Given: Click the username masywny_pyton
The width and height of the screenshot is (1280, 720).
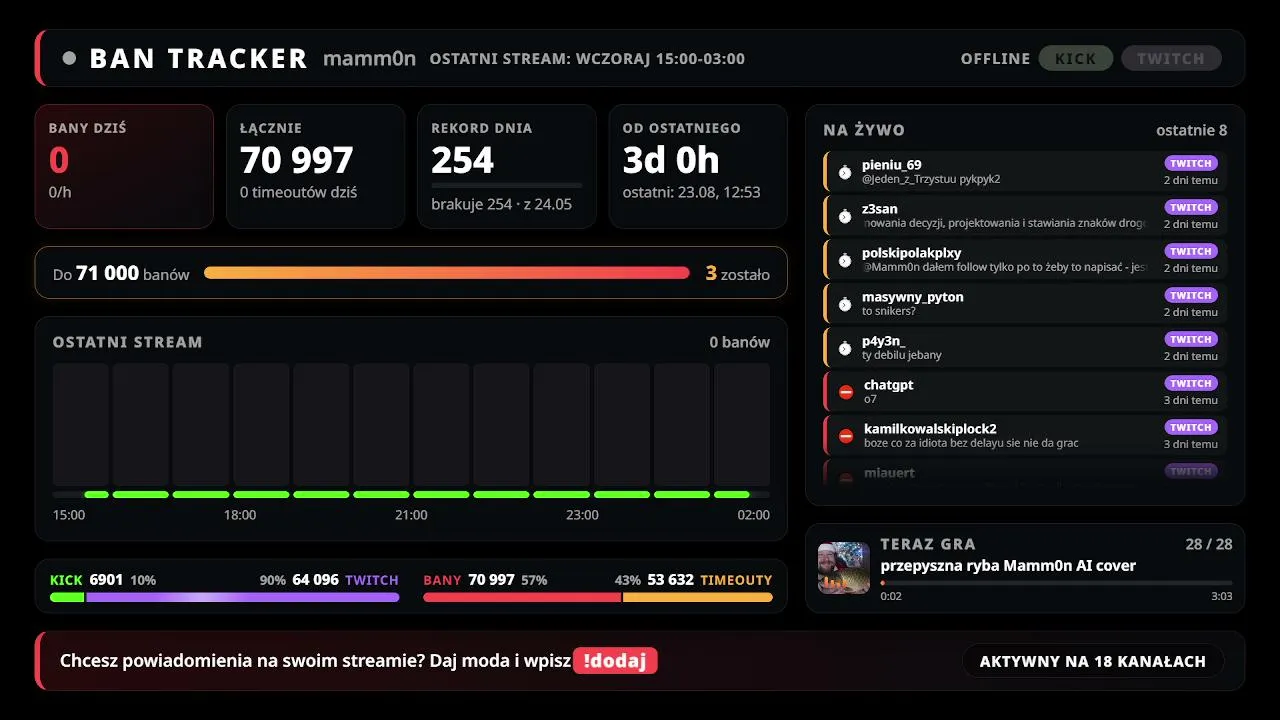Looking at the screenshot, I should 913,297.
